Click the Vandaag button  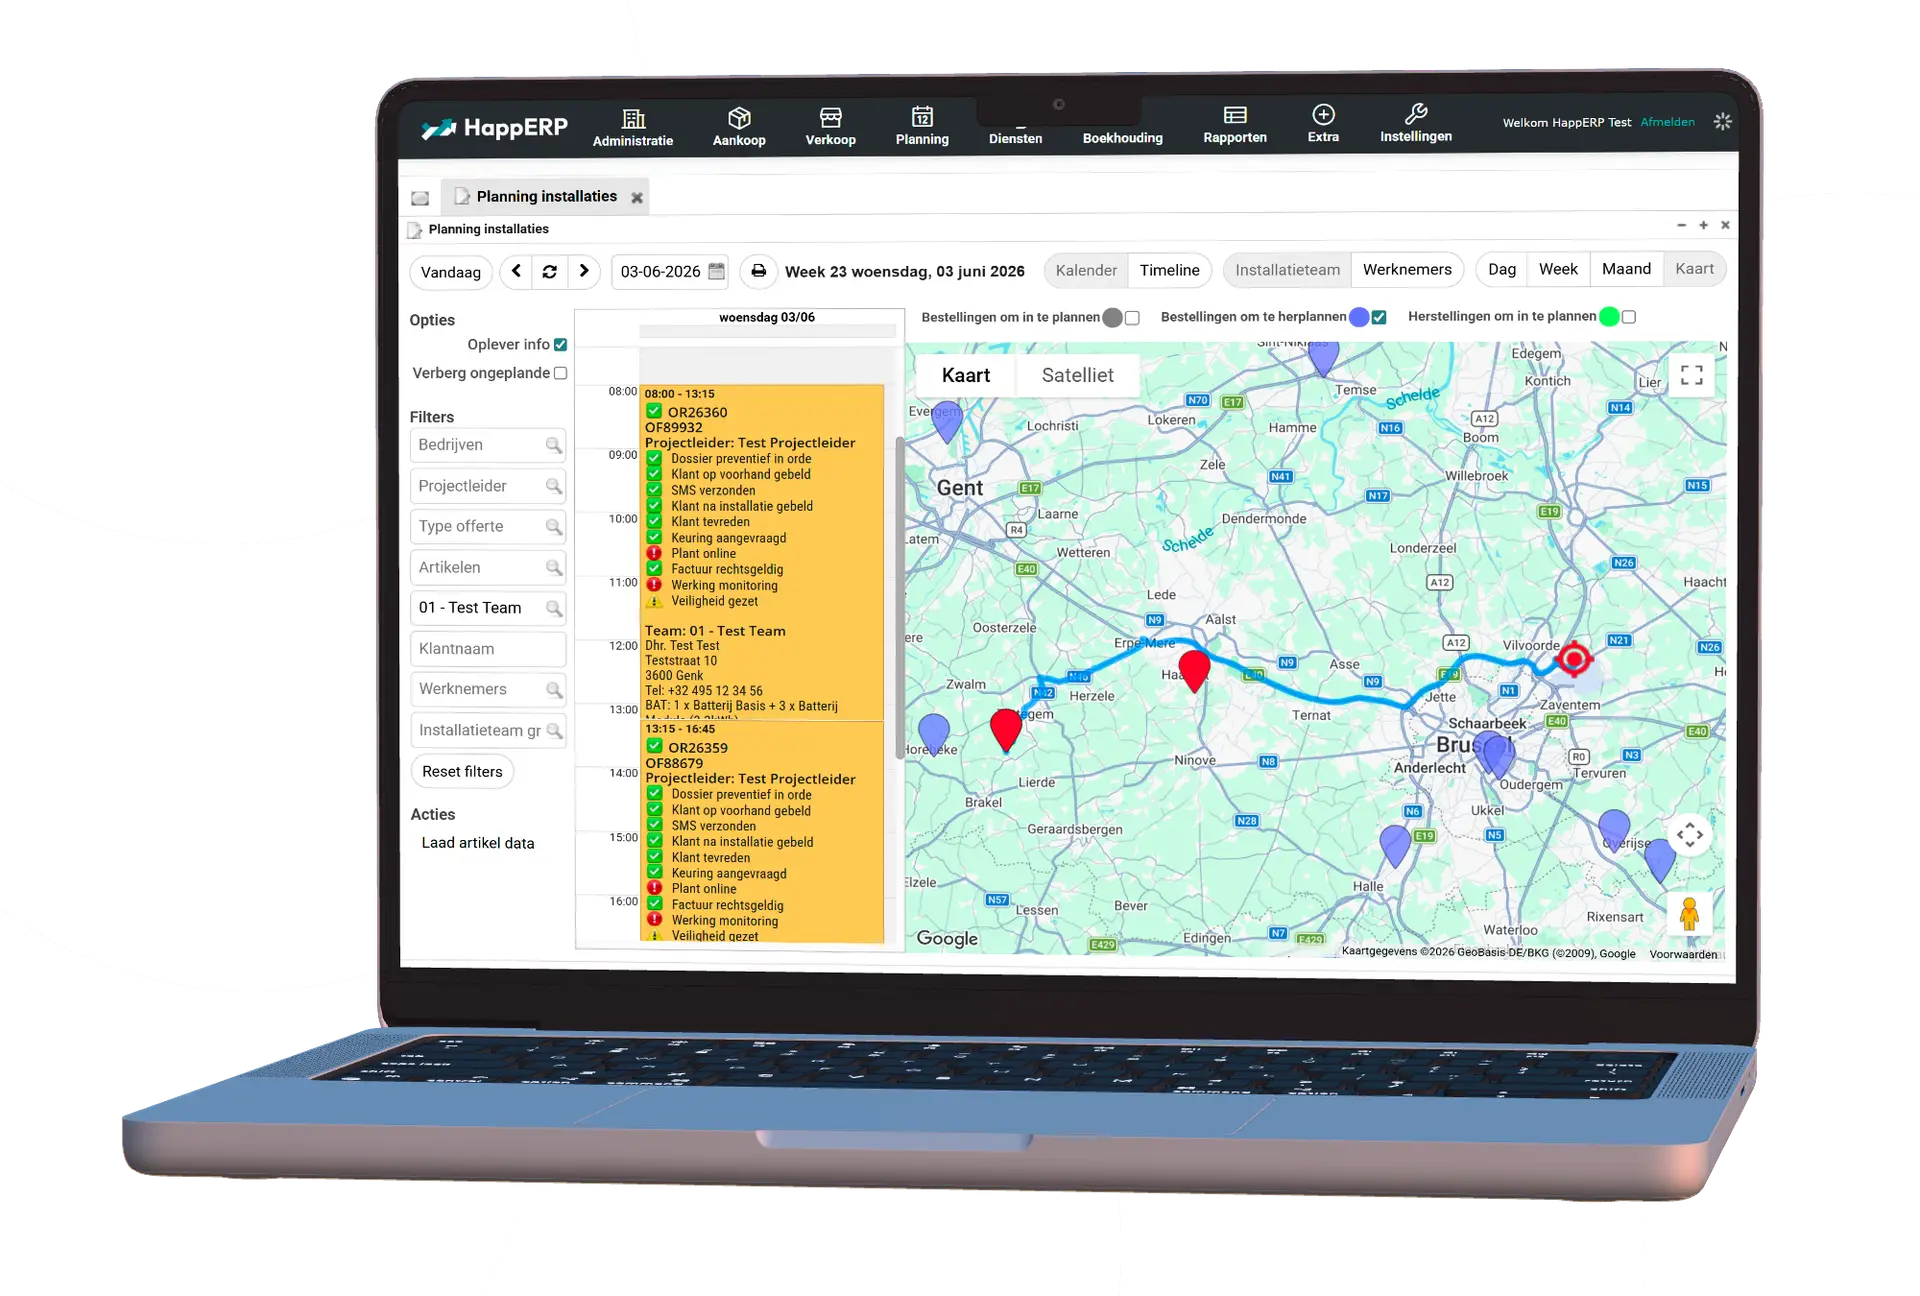450,272
